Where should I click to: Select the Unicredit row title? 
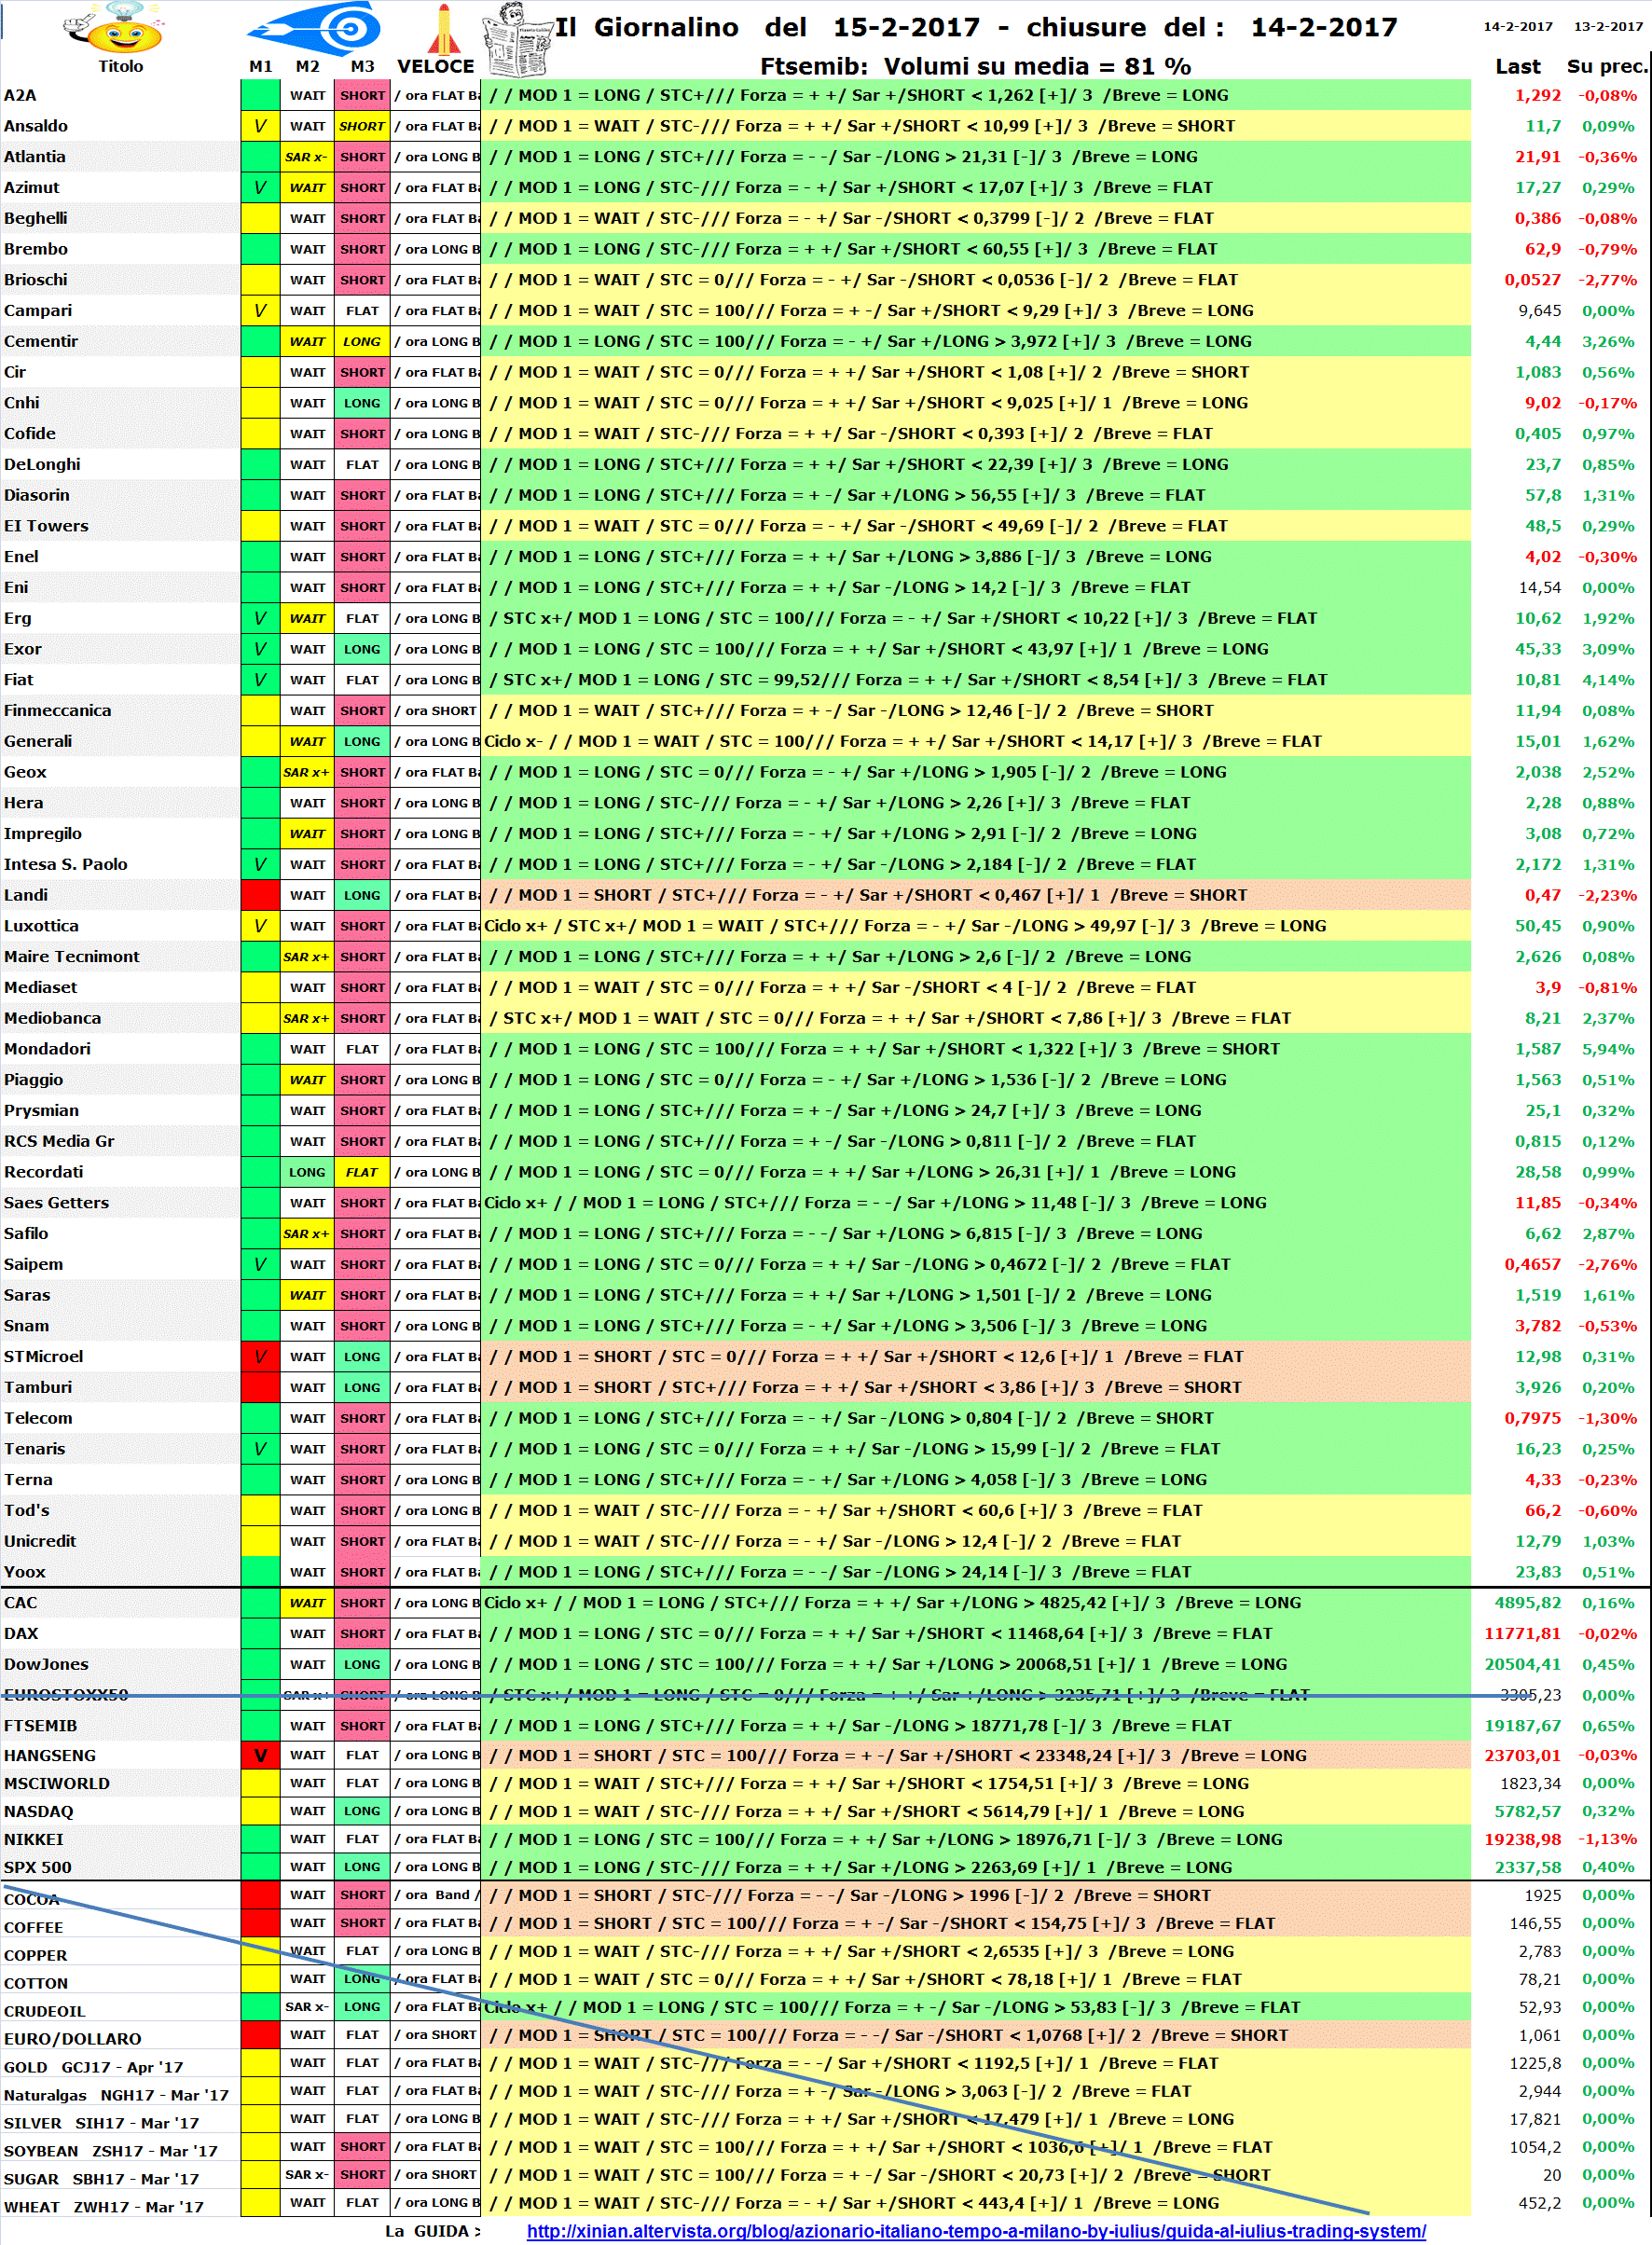click(x=40, y=1541)
